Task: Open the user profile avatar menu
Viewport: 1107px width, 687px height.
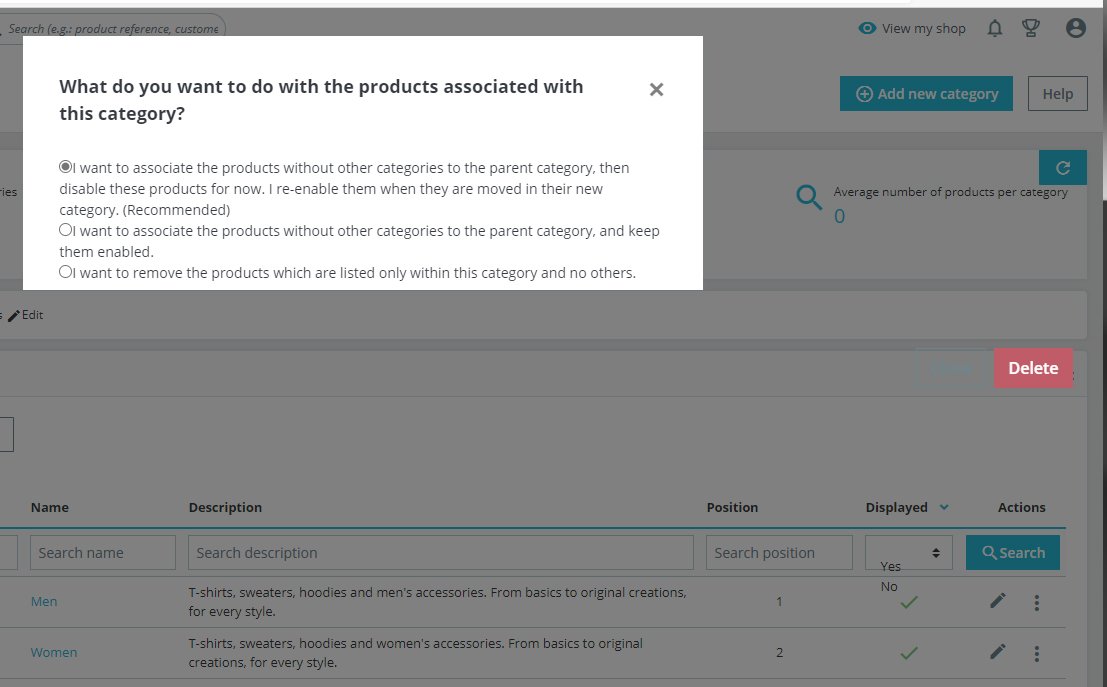Action: (x=1076, y=29)
